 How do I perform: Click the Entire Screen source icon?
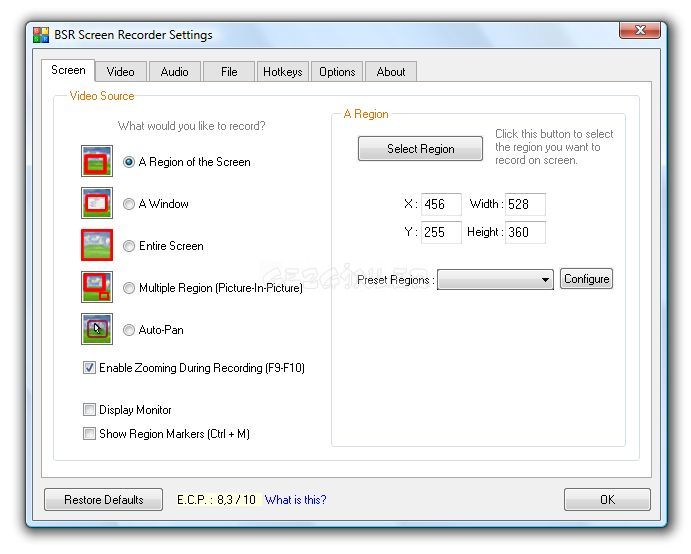97,245
